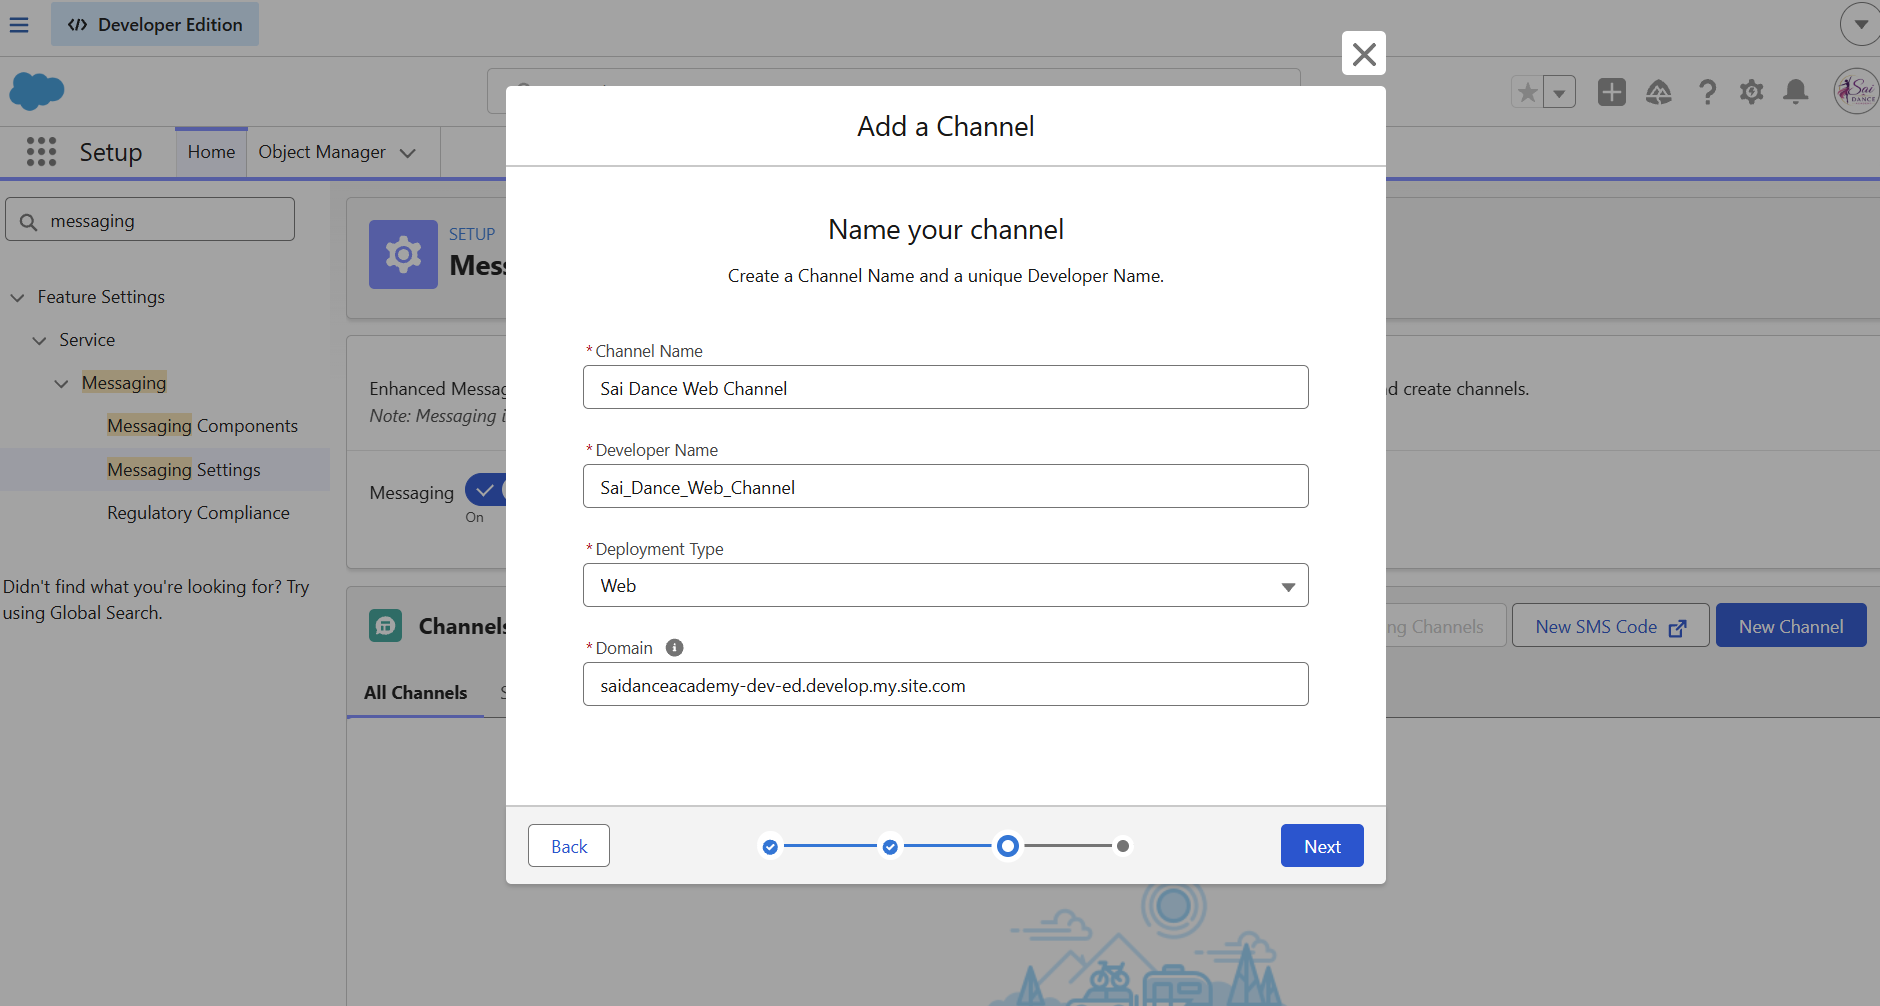Click the global search bar behind dialog
Viewport: 1880px width, 1006px height.
click(893, 77)
